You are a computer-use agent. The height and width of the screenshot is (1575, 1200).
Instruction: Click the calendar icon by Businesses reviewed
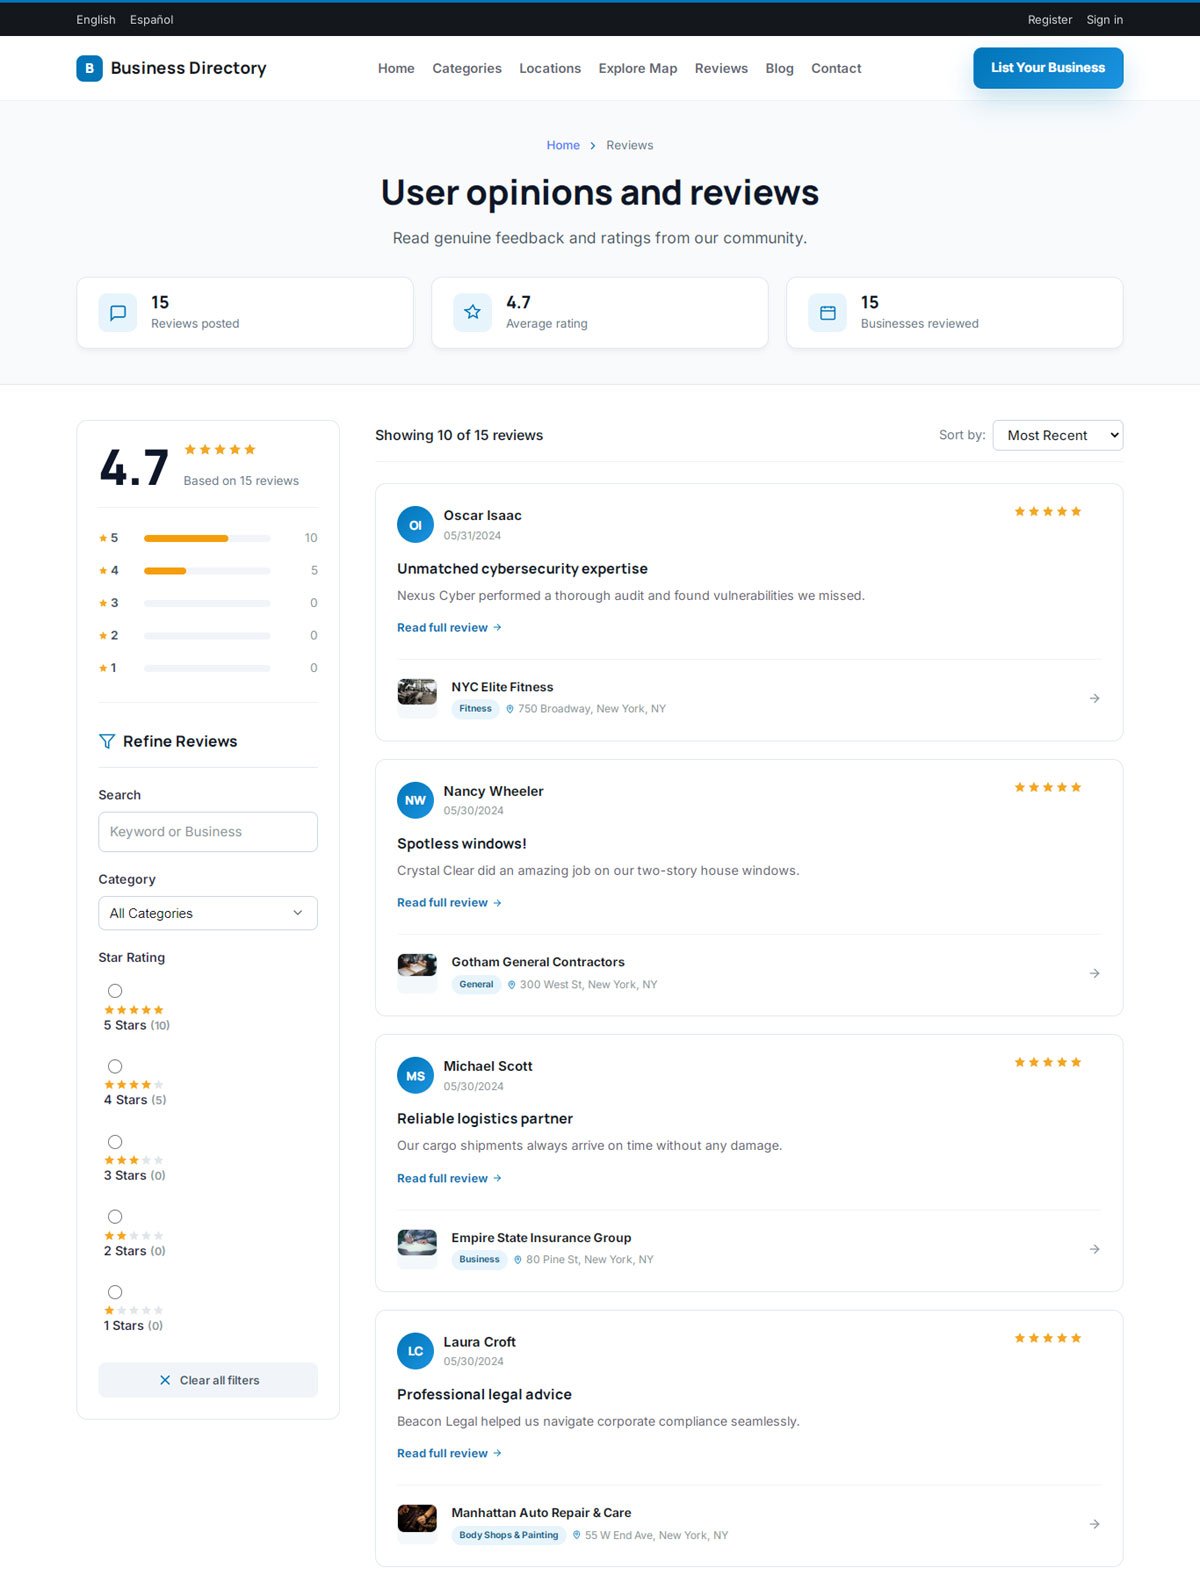pos(827,313)
